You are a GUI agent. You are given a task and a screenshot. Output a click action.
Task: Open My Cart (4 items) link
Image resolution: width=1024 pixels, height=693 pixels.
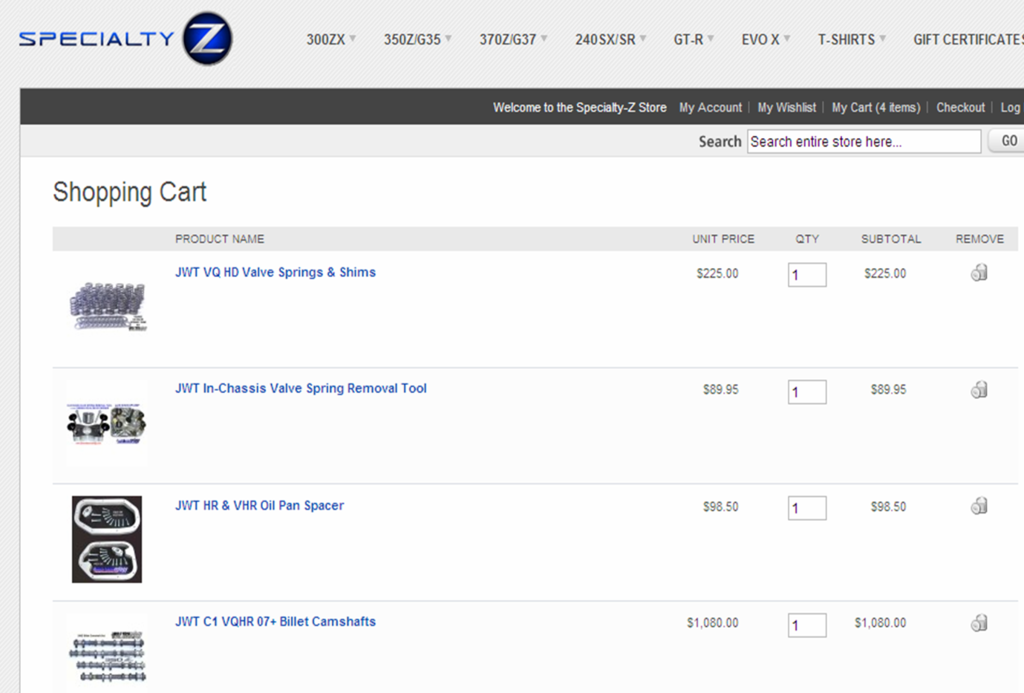[876, 107]
